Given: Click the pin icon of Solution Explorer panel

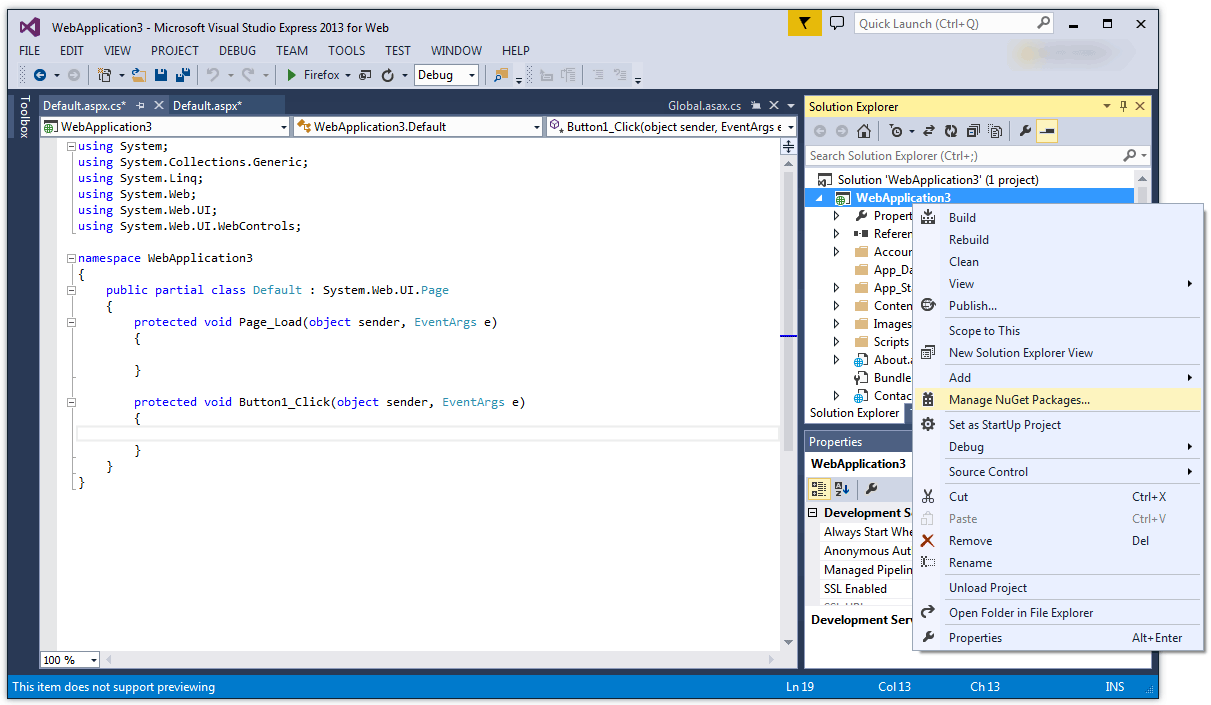Looking at the screenshot, I should pos(1124,106).
